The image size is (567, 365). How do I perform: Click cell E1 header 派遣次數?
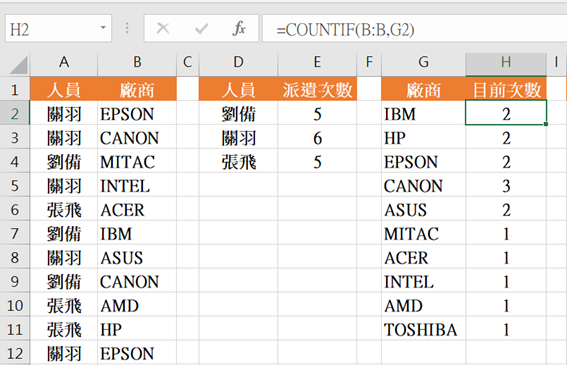coord(317,90)
